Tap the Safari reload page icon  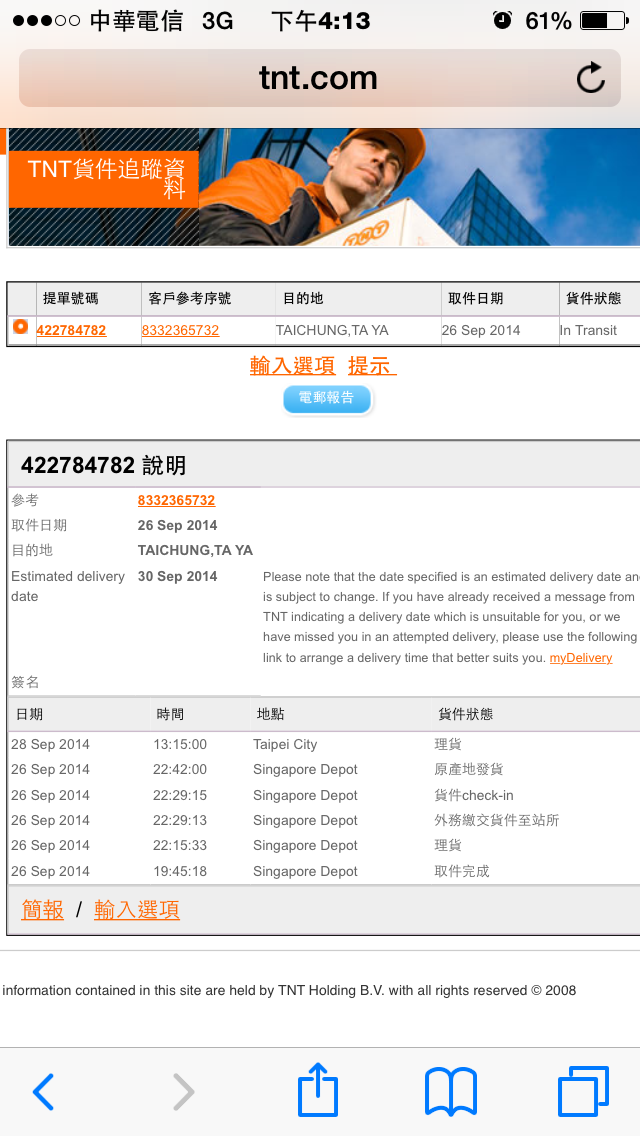coord(591,78)
